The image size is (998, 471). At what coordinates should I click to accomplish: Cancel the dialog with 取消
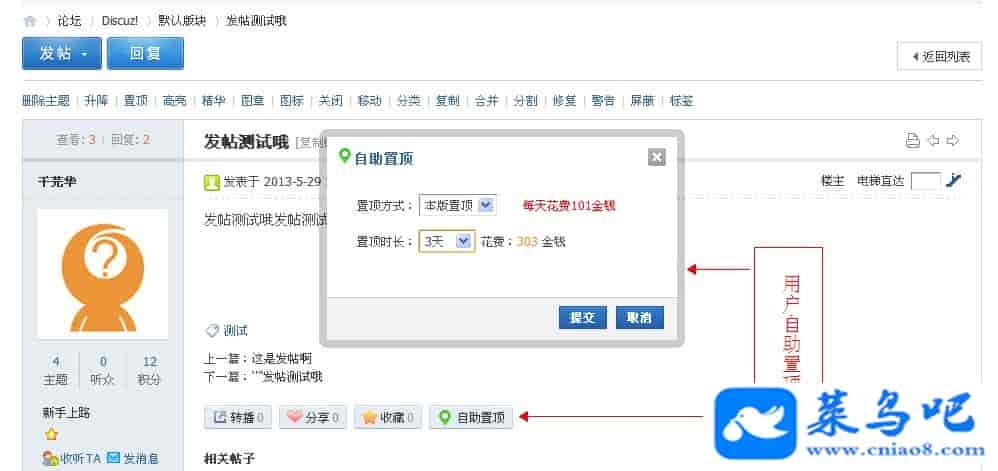click(640, 318)
